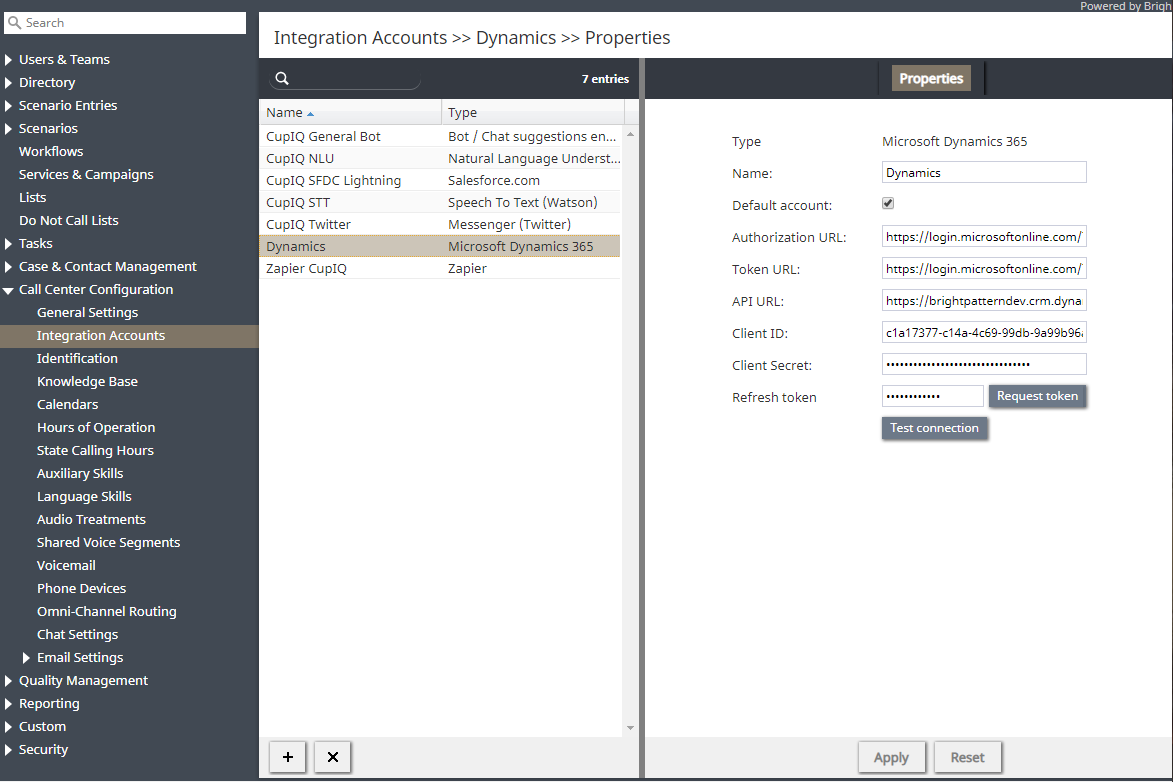This screenshot has width=1173, height=782.
Task: Toggle the Default account checkbox
Action: [888, 204]
